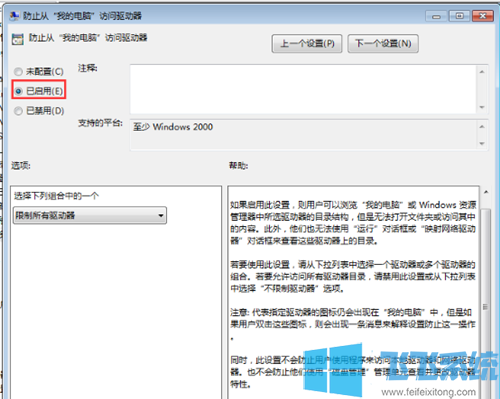Click the supported platform scroll down arrow
The height and width of the screenshot is (399, 500).
tap(482, 144)
